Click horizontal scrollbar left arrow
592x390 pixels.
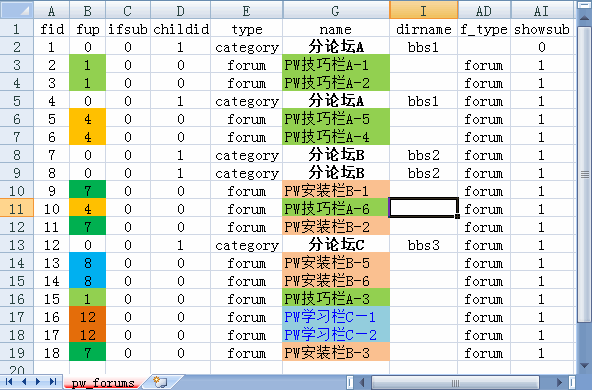(362, 382)
